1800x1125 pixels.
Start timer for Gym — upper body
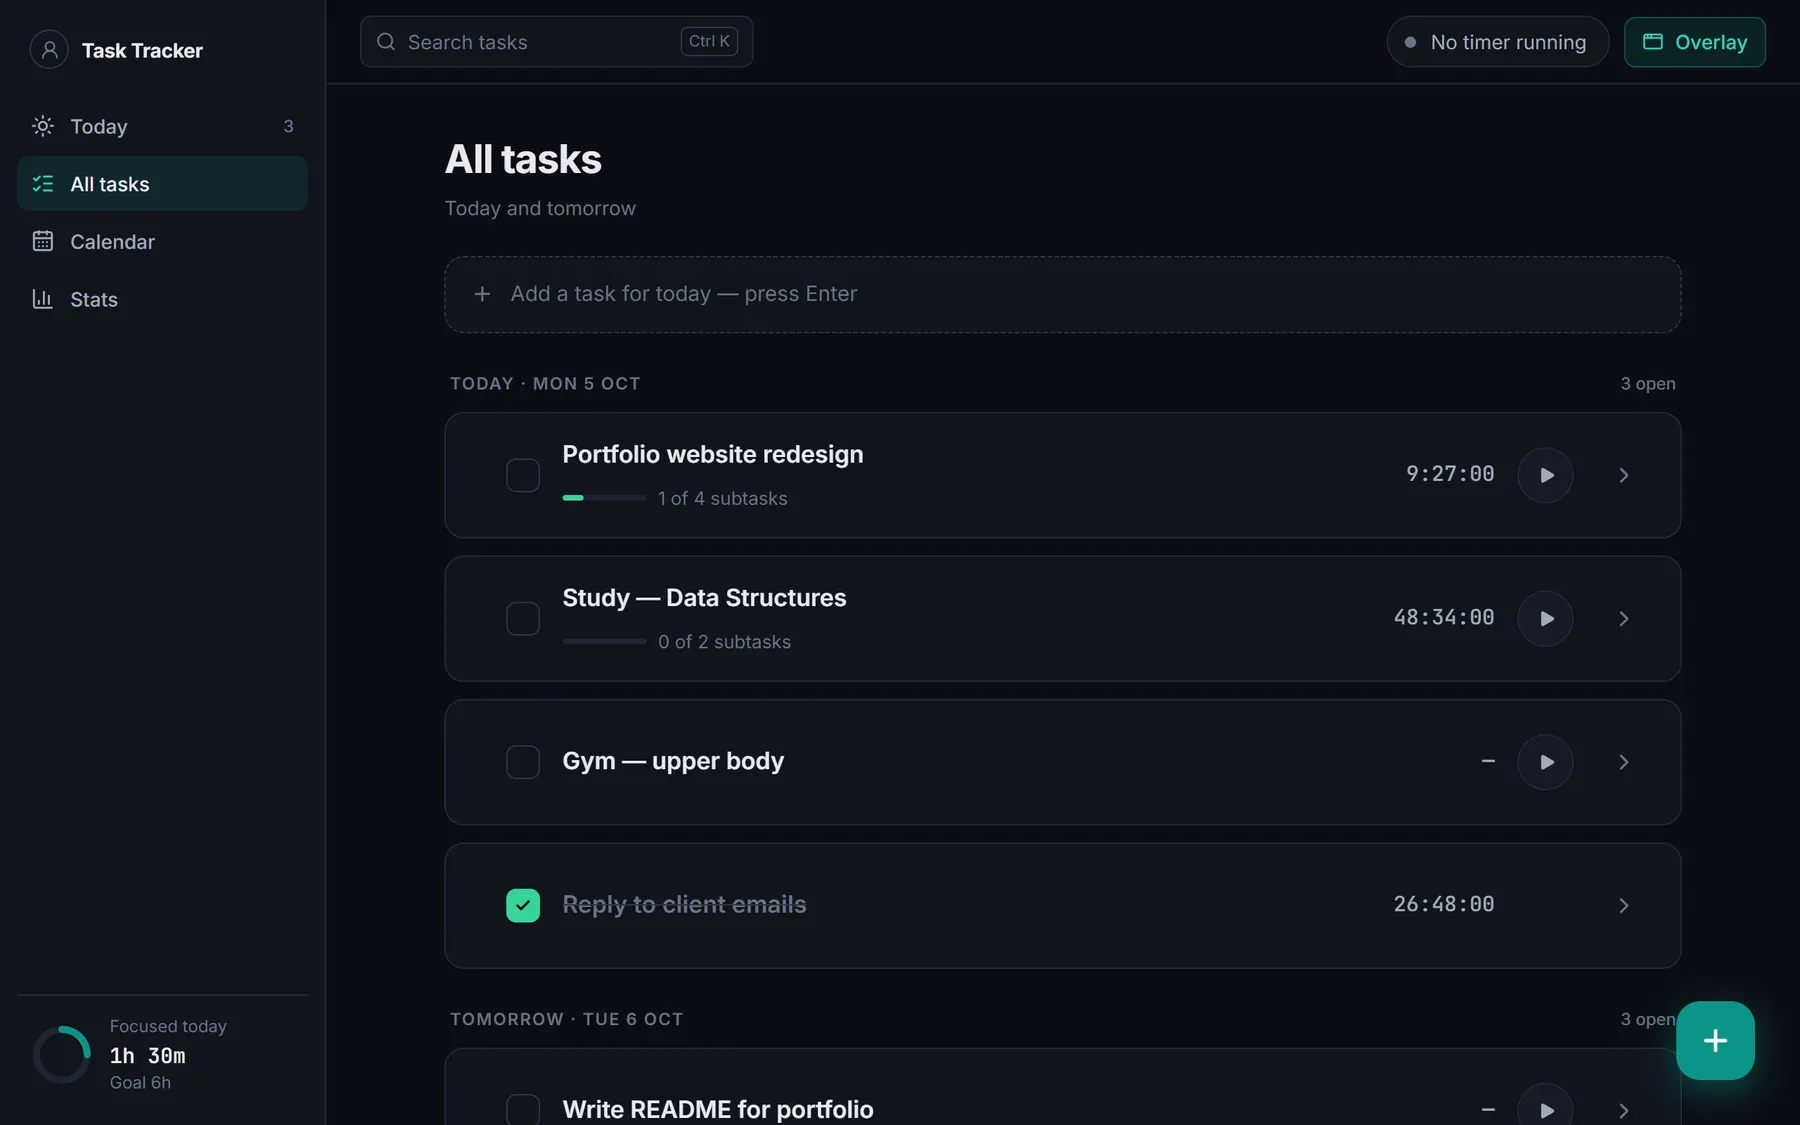(x=1545, y=762)
